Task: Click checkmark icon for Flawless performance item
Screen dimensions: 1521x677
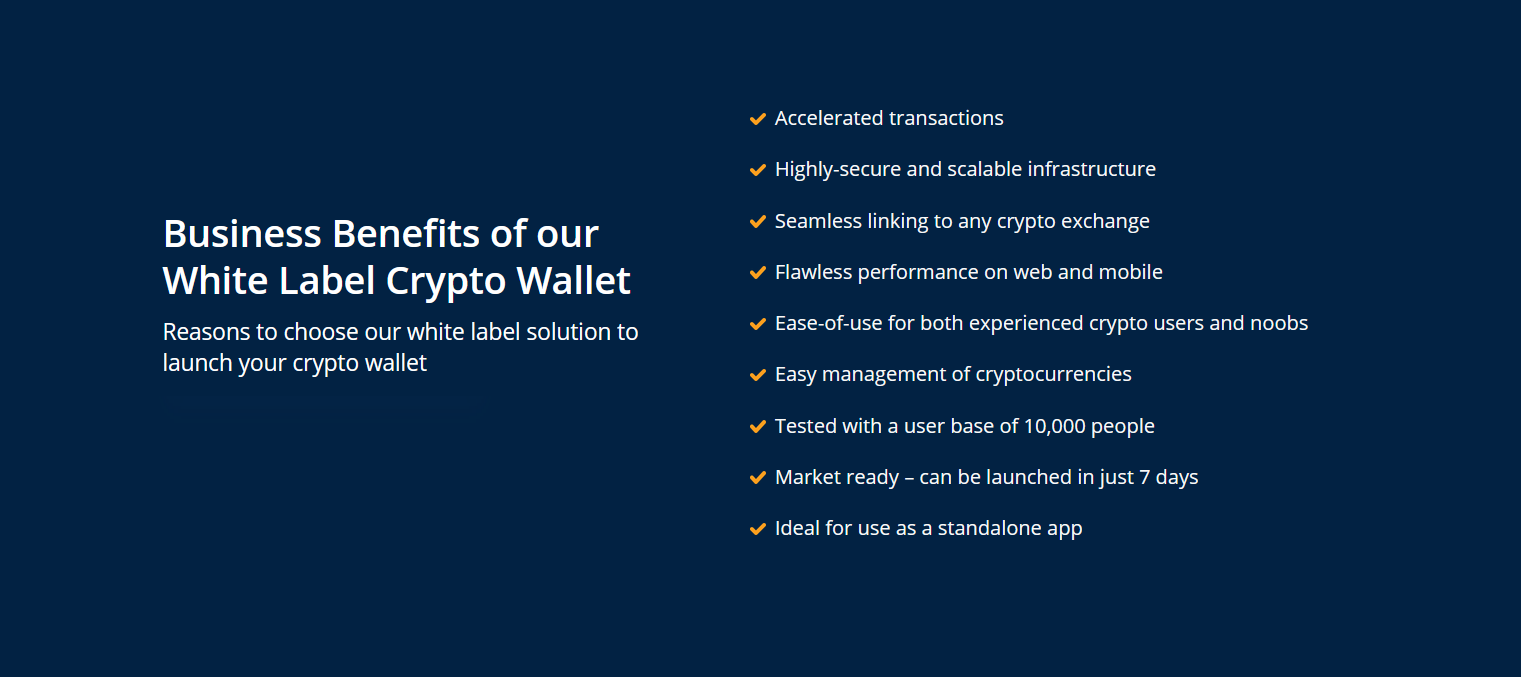Action: point(757,273)
